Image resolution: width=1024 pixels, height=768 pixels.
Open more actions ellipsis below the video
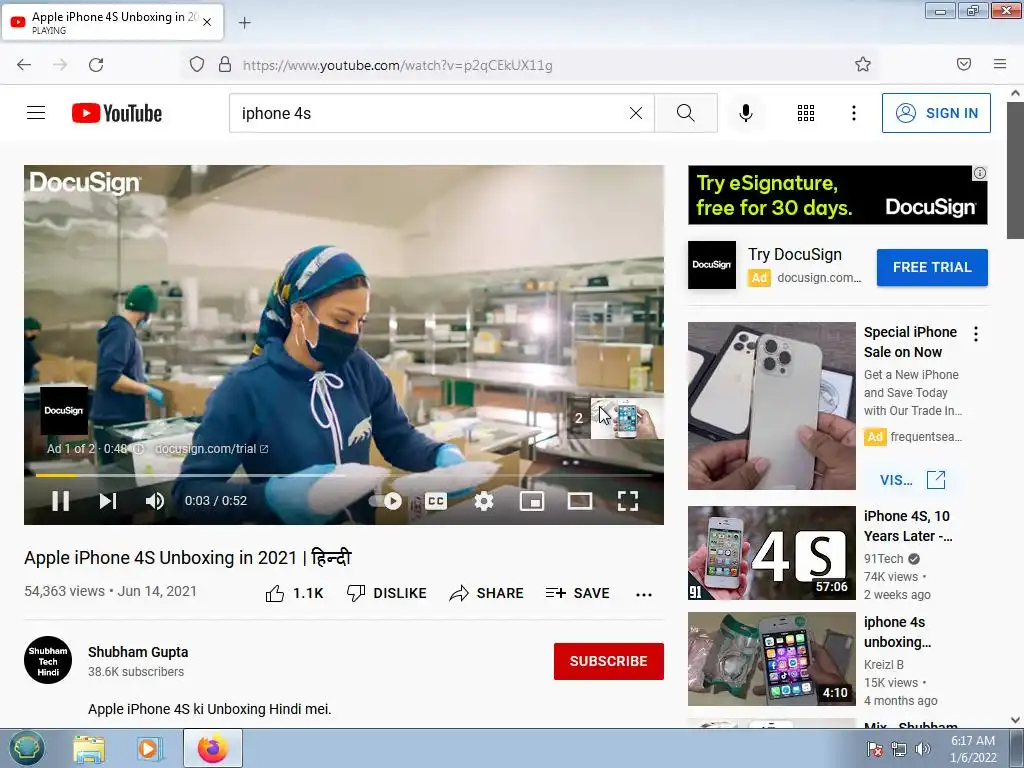644,594
